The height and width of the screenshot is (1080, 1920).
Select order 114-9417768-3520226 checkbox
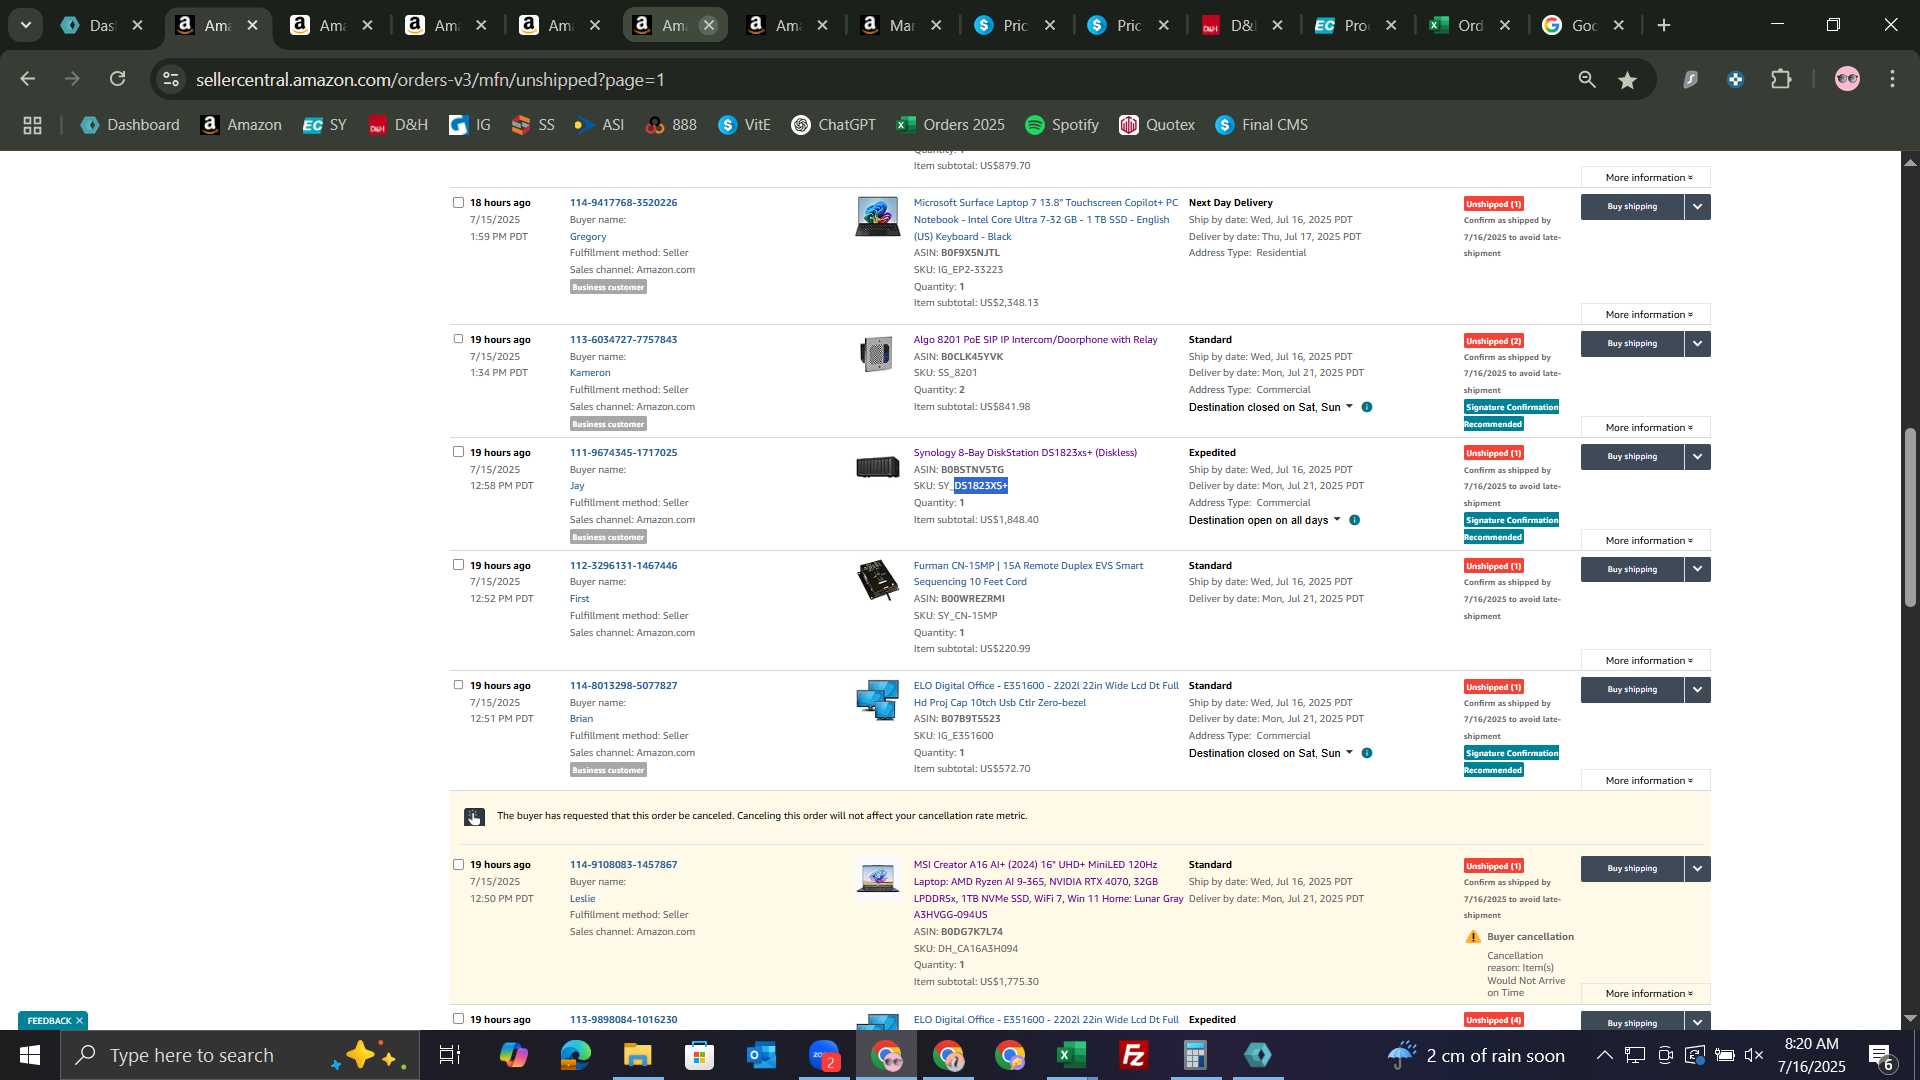coord(458,202)
